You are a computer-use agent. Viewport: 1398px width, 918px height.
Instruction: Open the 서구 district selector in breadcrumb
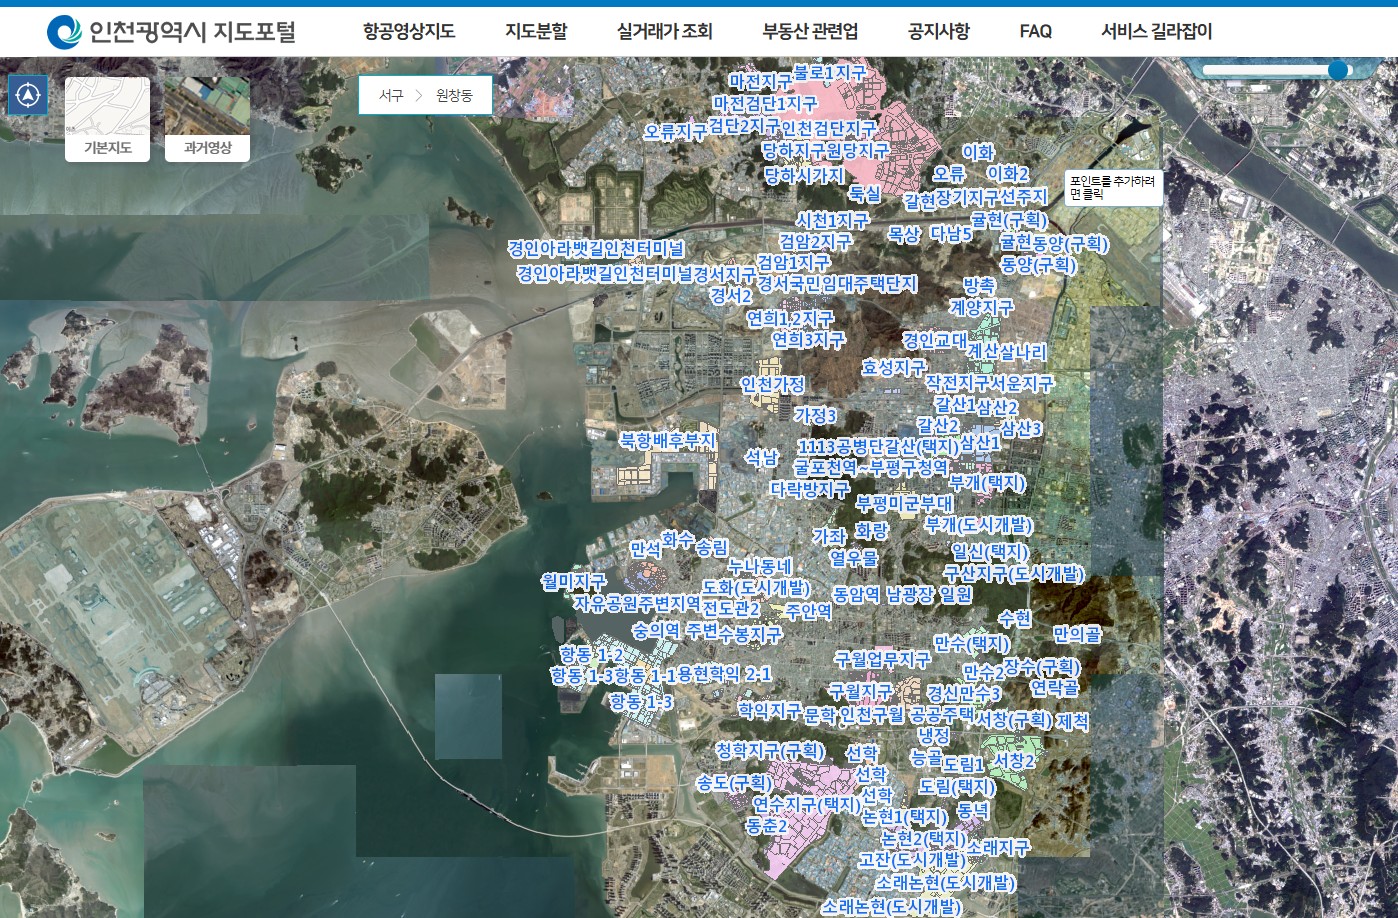(x=391, y=95)
